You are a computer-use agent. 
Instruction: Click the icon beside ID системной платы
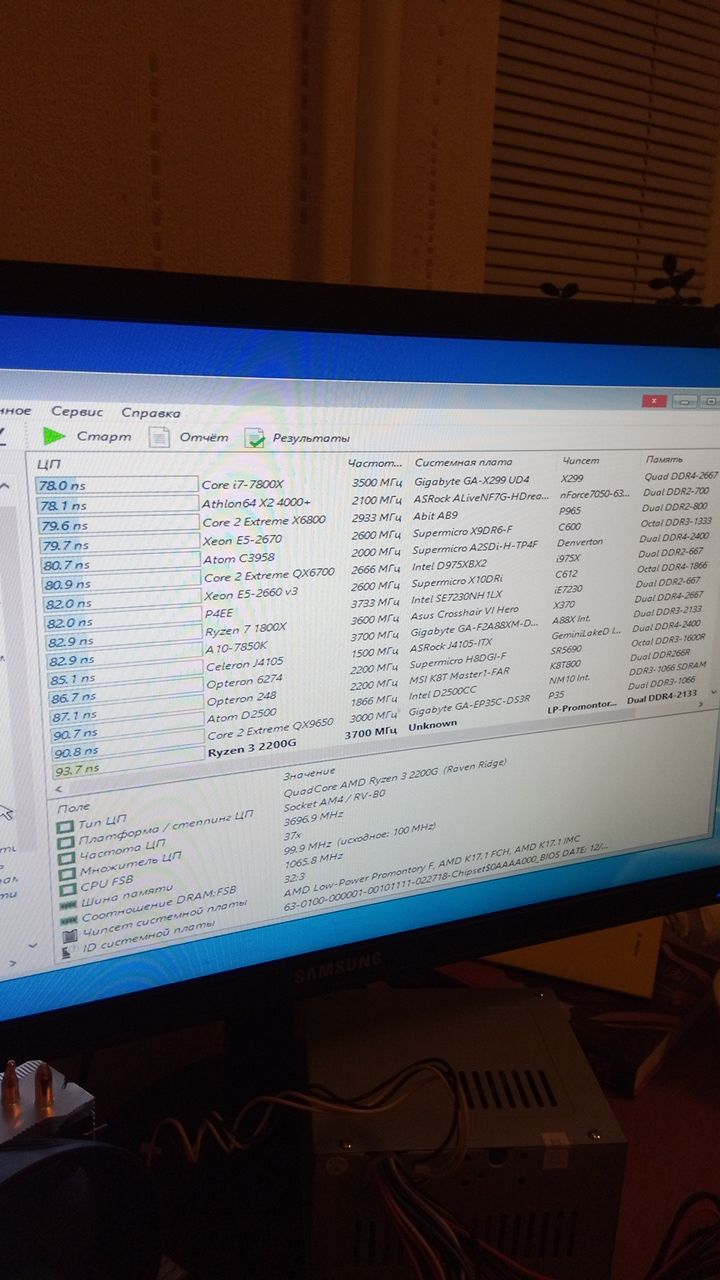tap(70, 953)
